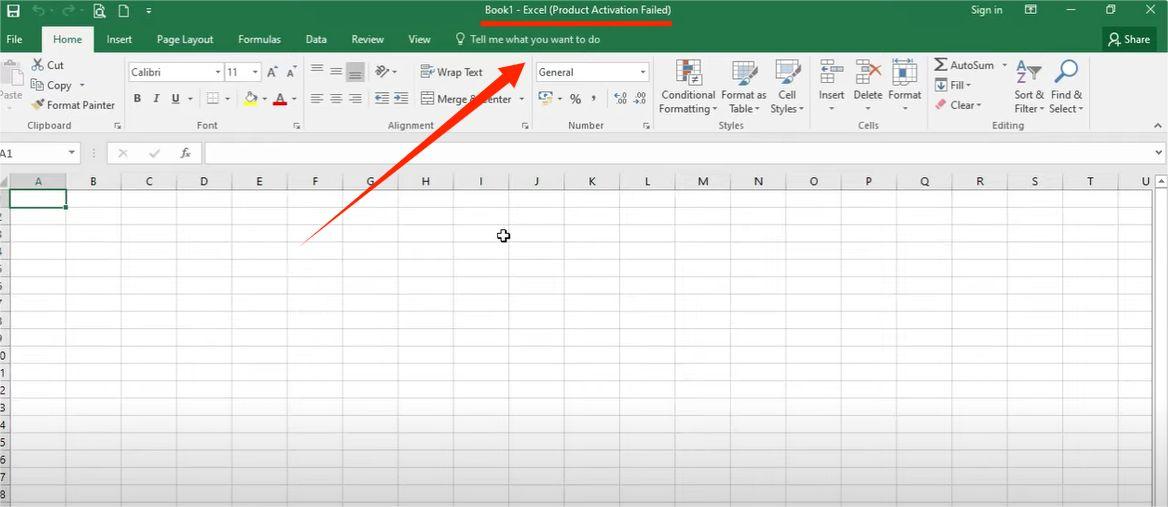Click the New blank document icon
The width and height of the screenshot is (1168, 507).
click(124, 10)
